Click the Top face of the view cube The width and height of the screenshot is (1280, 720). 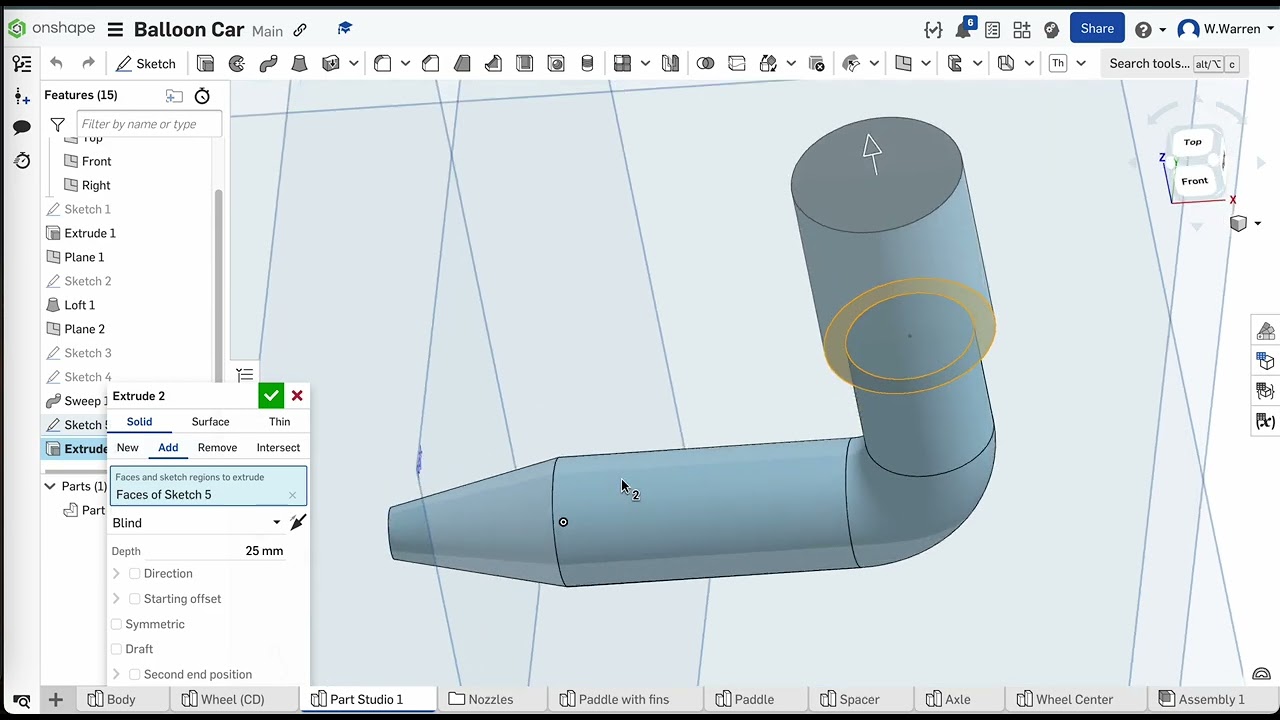(1193, 142)
